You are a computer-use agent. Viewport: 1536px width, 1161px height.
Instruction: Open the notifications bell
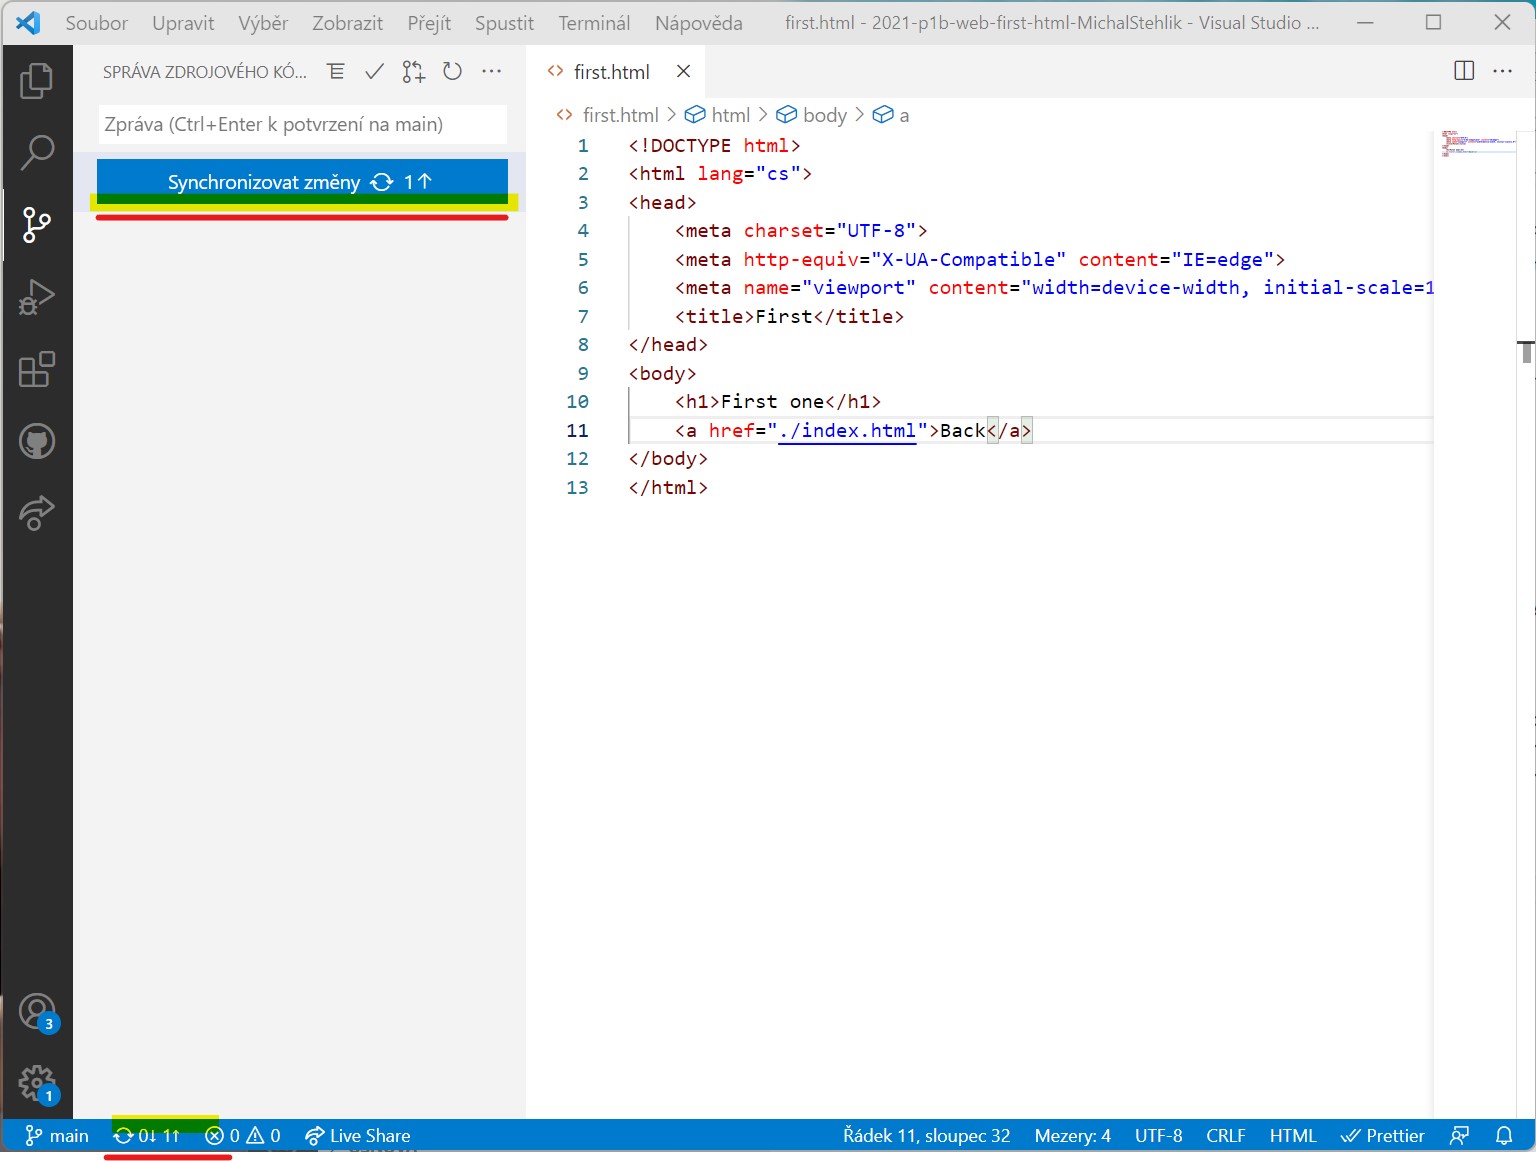click(1504, 1136)
